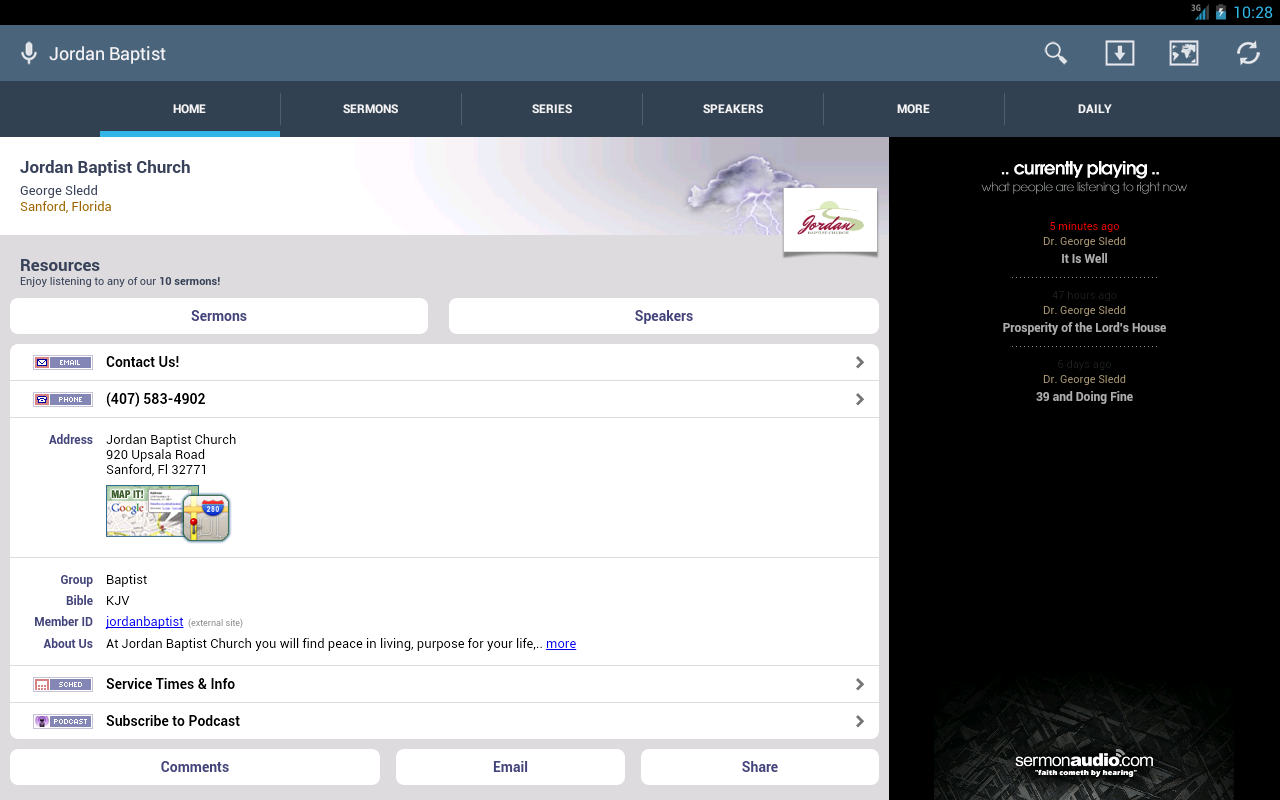Tap the 'Sanford, Florida' location text

[66, 207]
